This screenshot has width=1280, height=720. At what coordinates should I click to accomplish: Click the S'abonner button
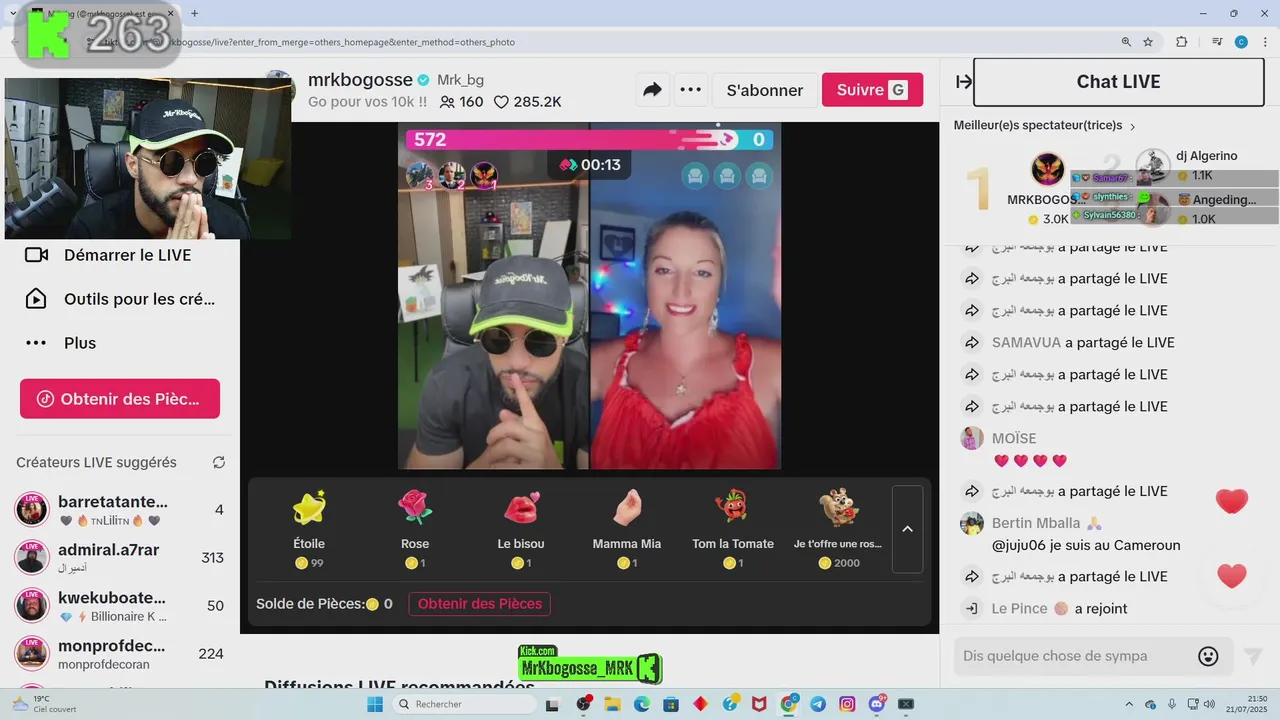coord(765,90)
